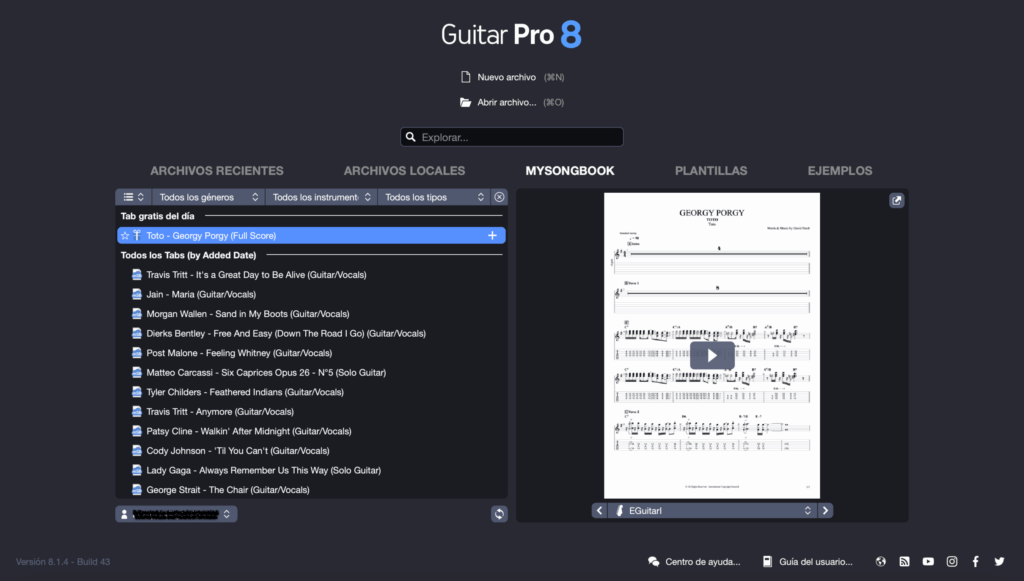Go to previous track arrow
Viewport: 1024px width, 581px height.
tap(600, 510)
